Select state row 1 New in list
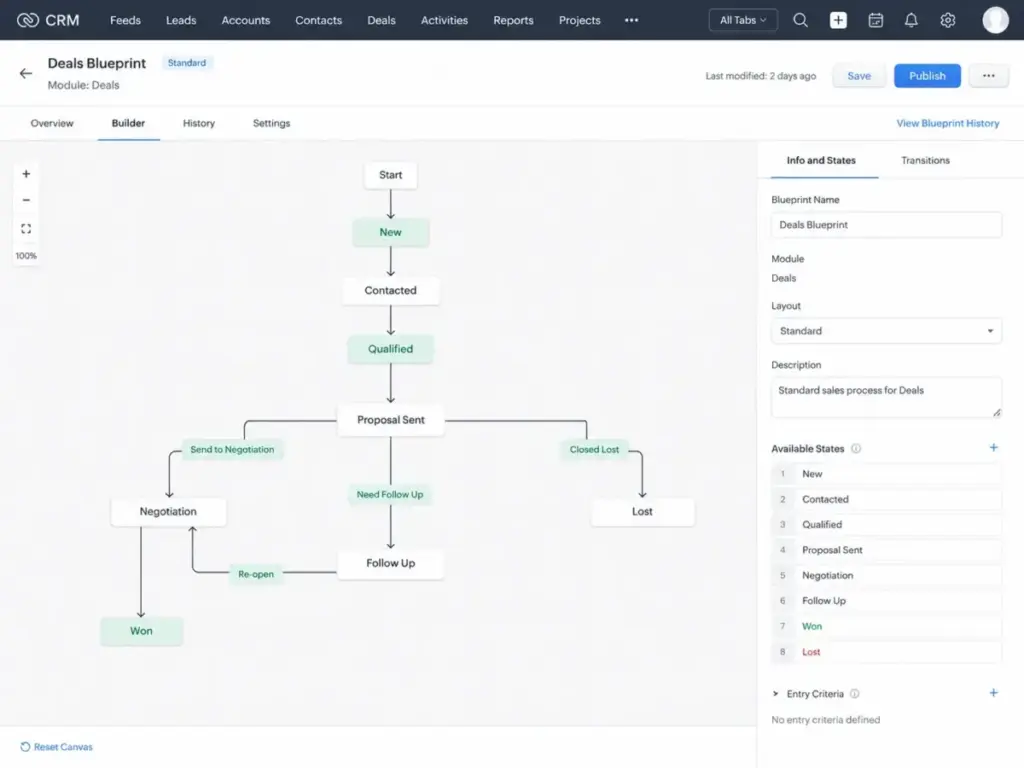Viewport: 1024px width, 768px height. click(886, 473)
